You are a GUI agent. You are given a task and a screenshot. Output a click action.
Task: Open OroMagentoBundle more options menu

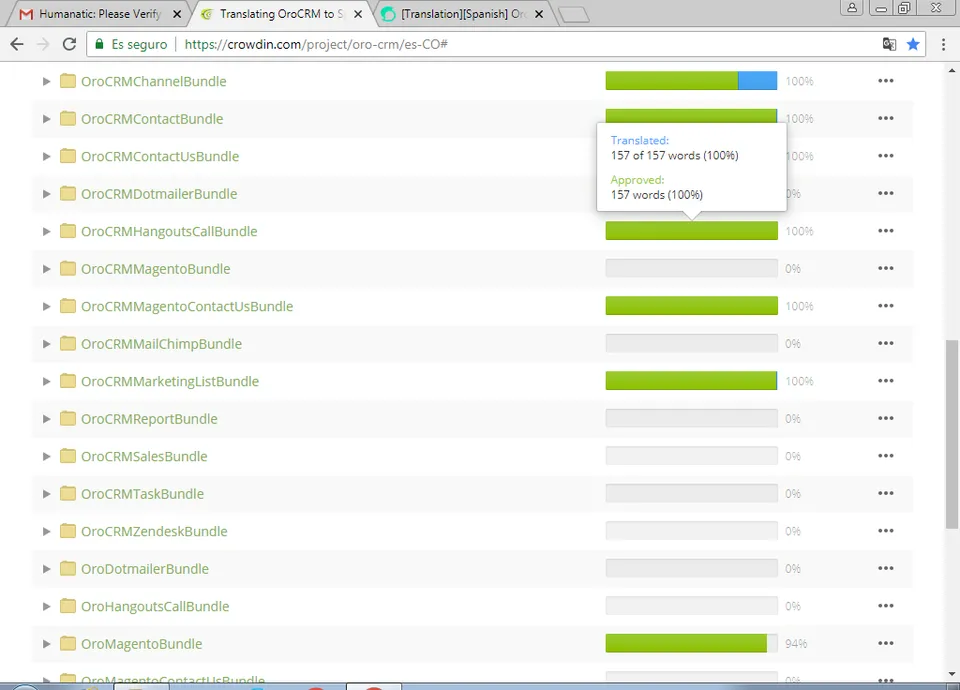point(885,643)
